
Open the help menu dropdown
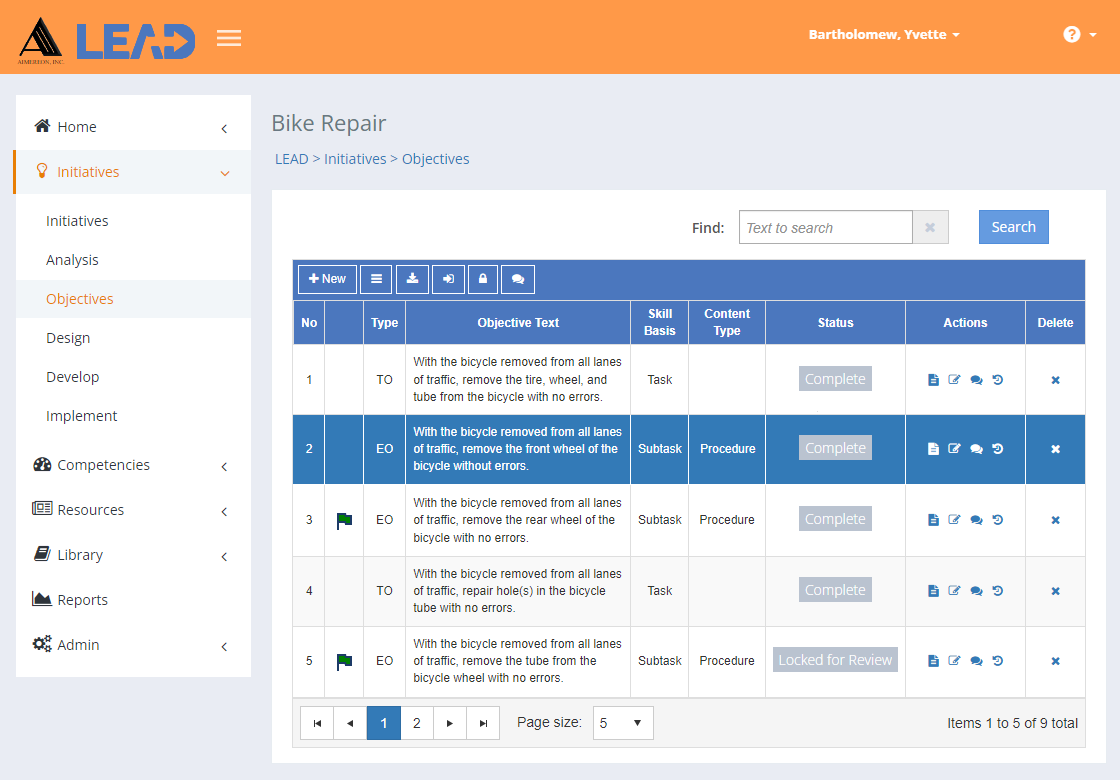click(1079, 34)
